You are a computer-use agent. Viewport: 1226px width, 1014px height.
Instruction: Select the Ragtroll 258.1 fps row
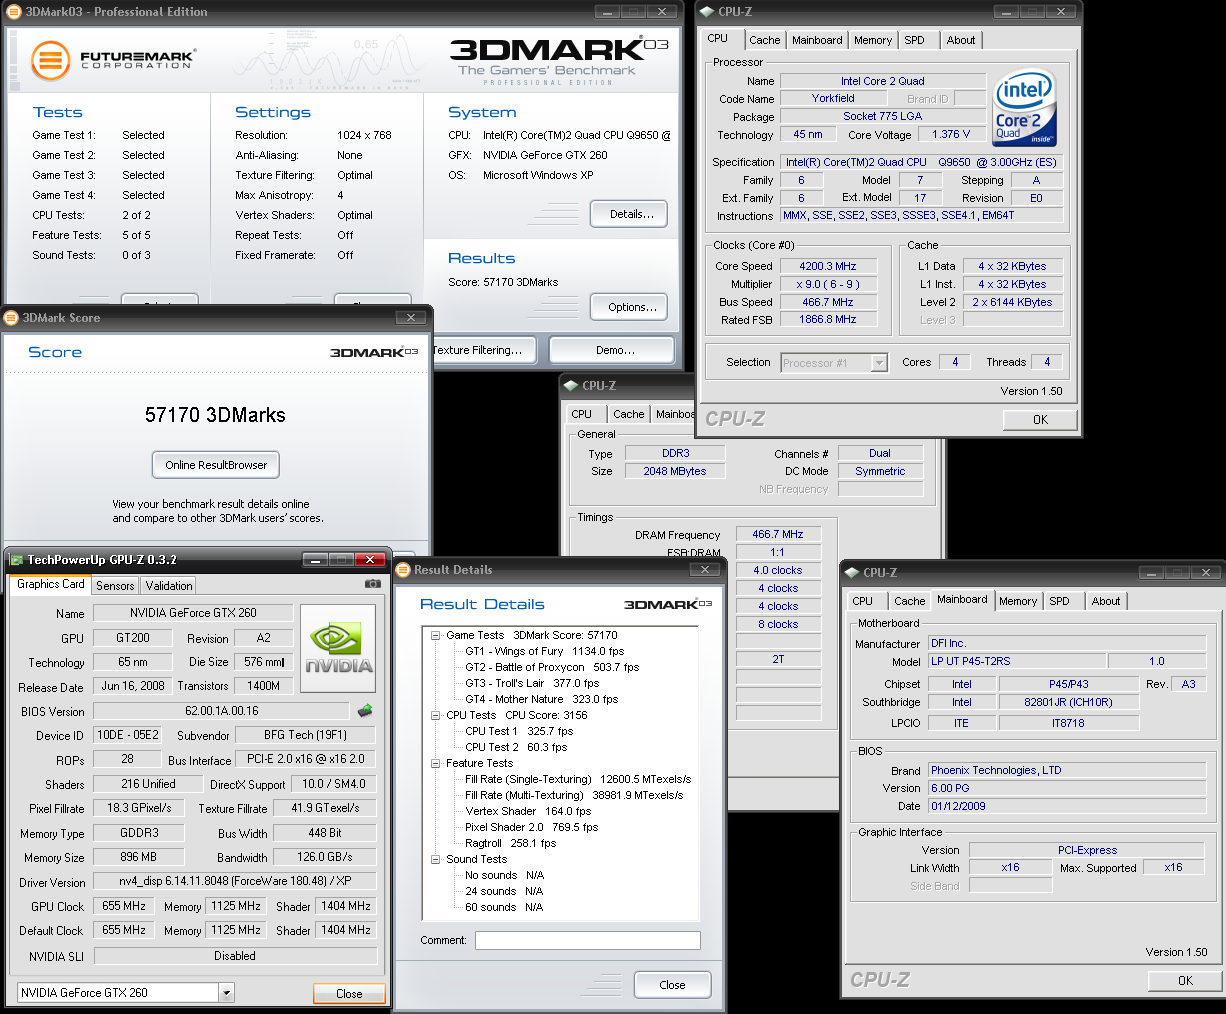[510, 843]
